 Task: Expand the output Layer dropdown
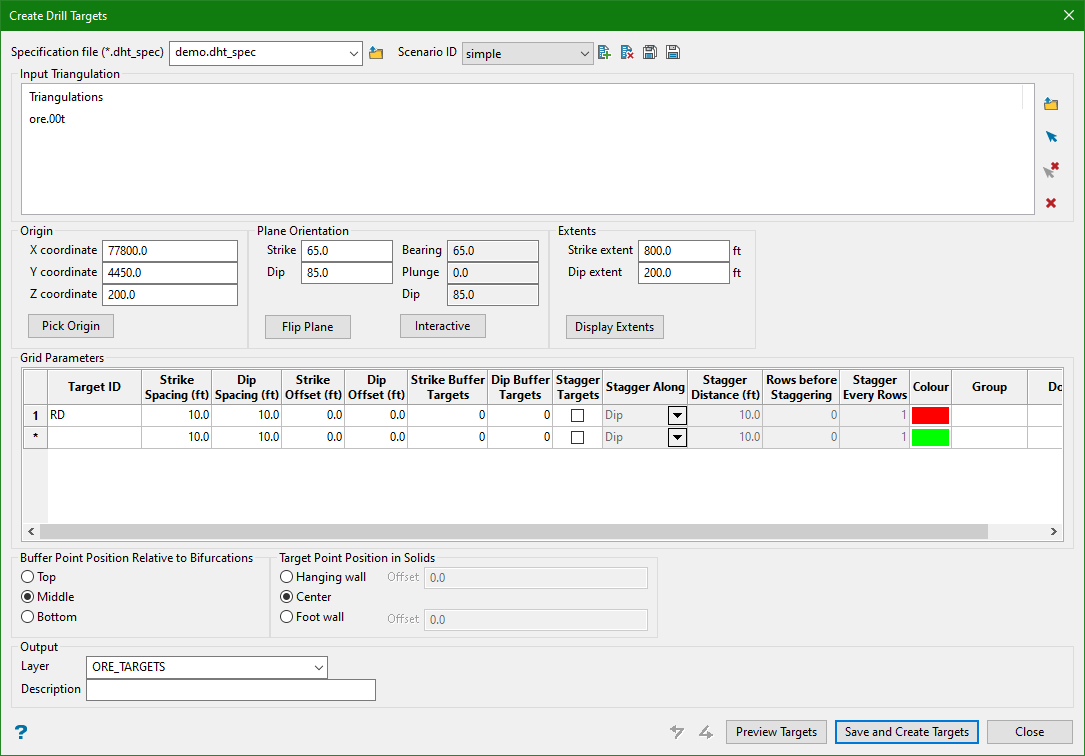[x=318, y=667]
